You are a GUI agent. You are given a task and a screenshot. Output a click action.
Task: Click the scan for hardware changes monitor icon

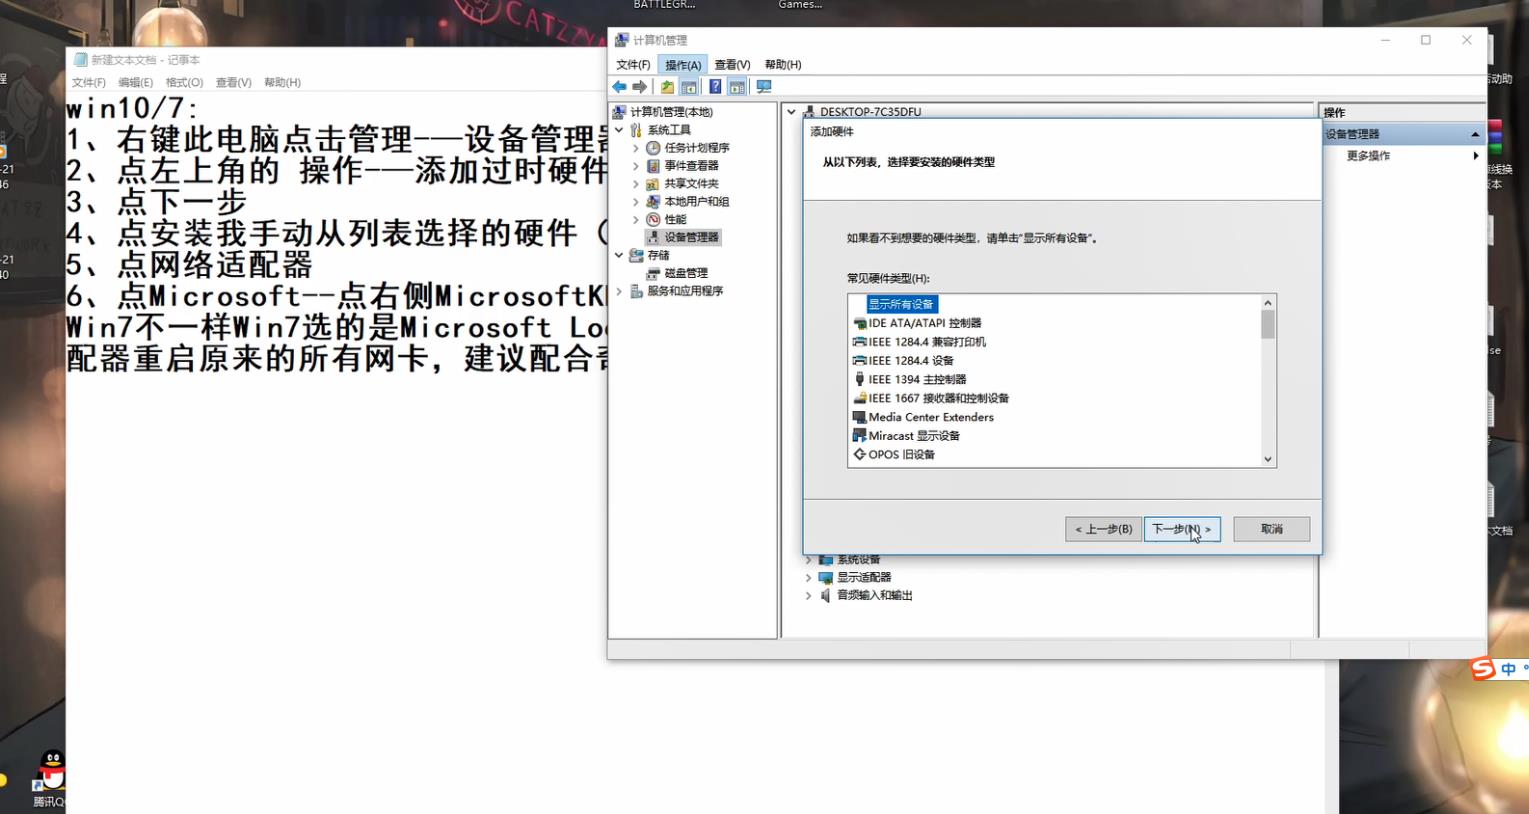pos(764,87)
